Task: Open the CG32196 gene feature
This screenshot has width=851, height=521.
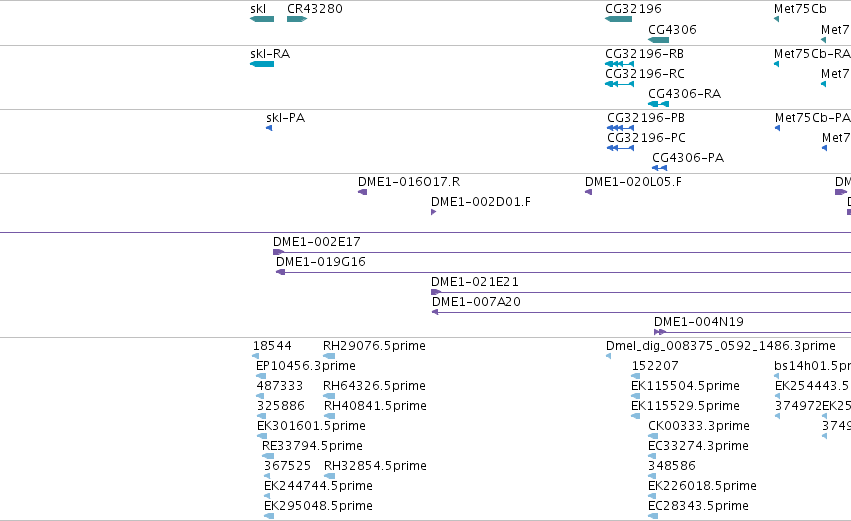Action: tap(618, 19)
